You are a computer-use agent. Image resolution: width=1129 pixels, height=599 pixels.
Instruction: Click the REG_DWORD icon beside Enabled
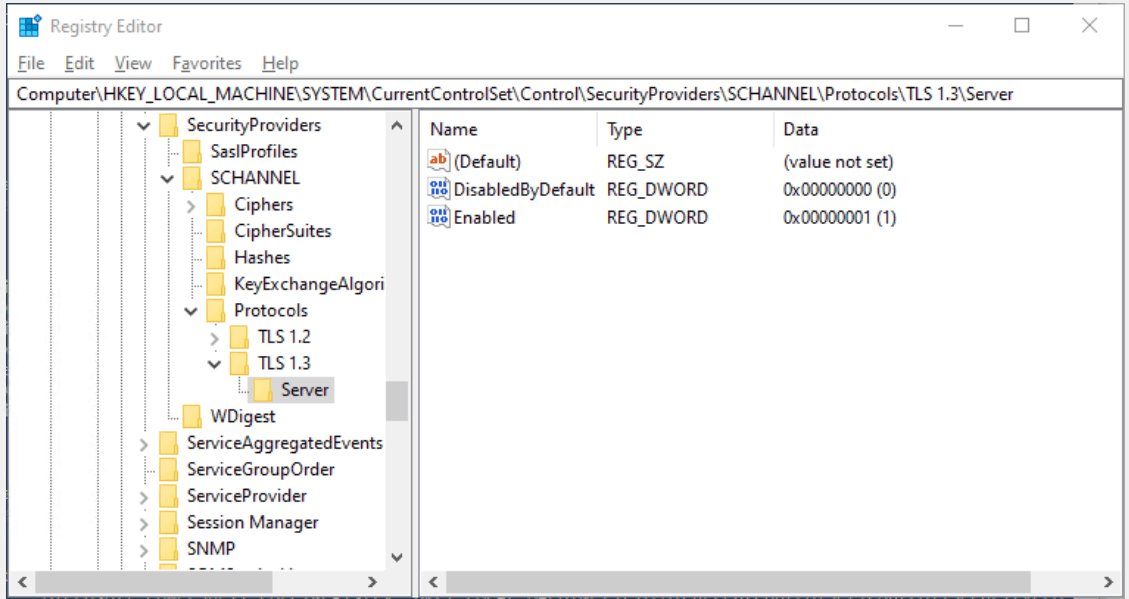click(437, 217)
